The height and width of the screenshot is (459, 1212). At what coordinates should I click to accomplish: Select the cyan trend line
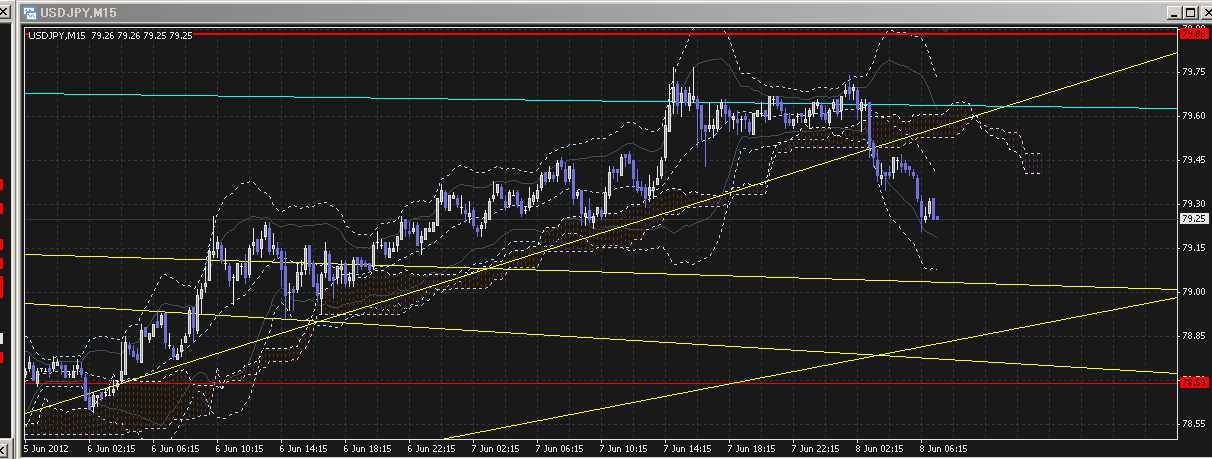point(400,98)
